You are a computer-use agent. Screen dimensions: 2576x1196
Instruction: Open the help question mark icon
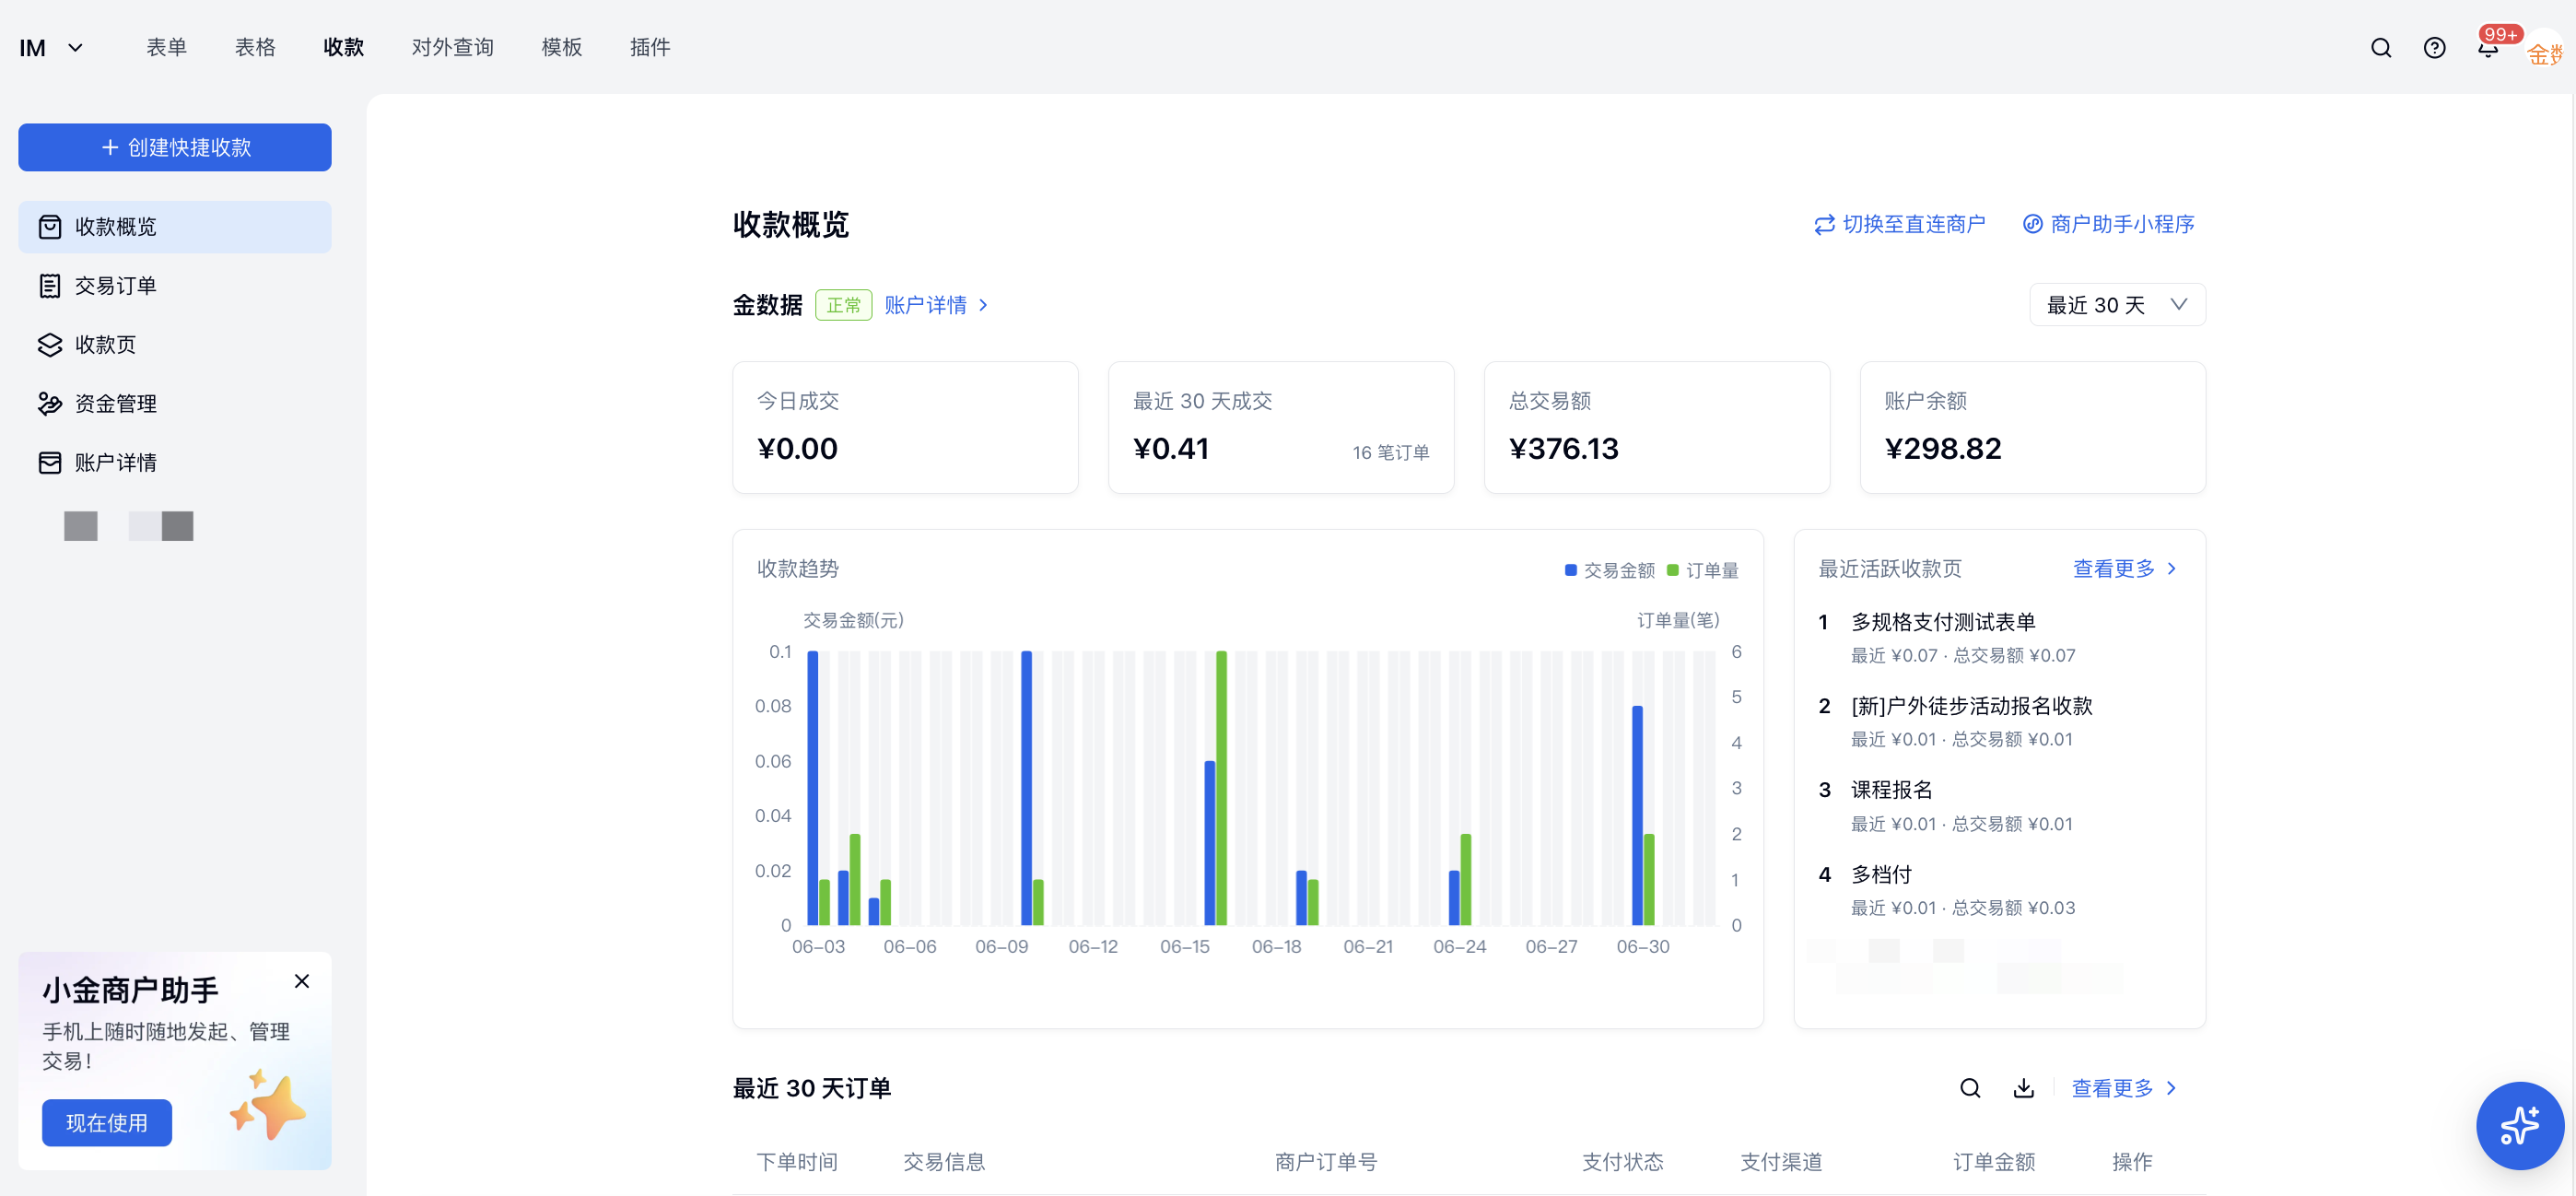[x=2434, y=48]
